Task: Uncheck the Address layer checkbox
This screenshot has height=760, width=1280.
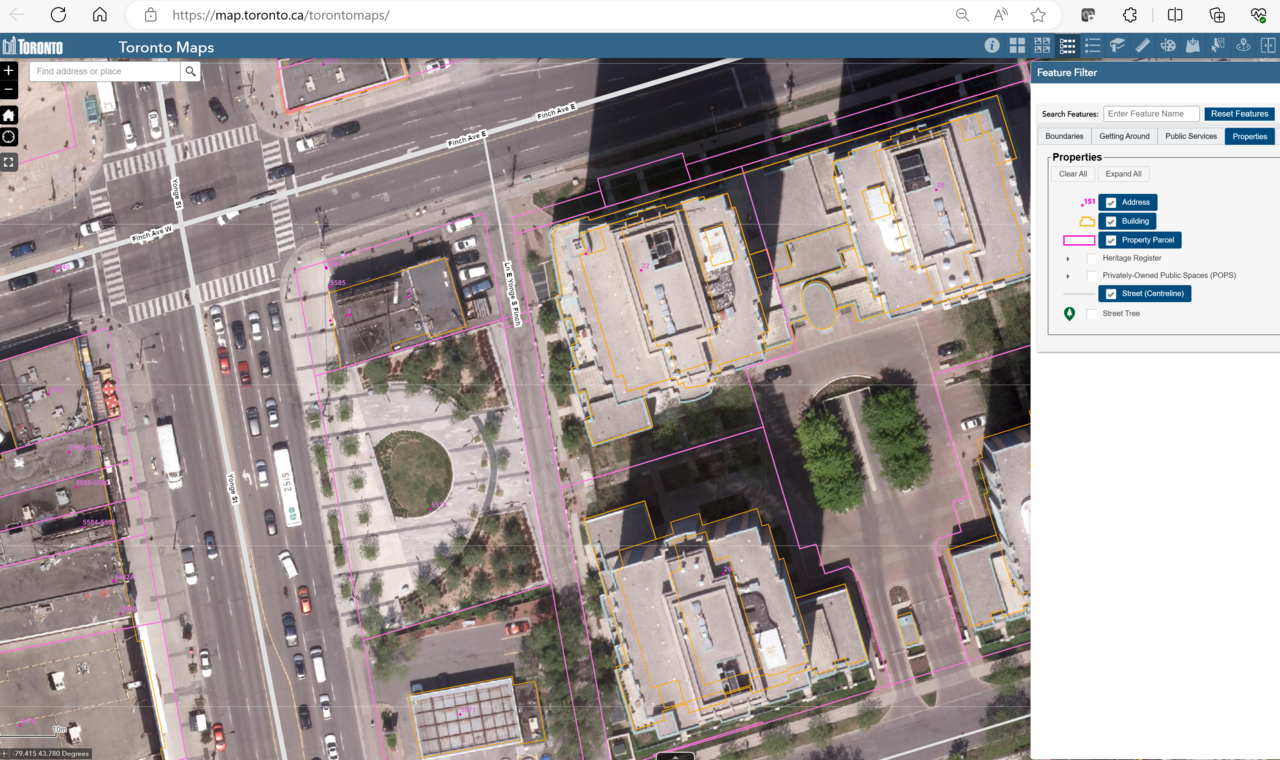Action: (x=1111, y=203)
